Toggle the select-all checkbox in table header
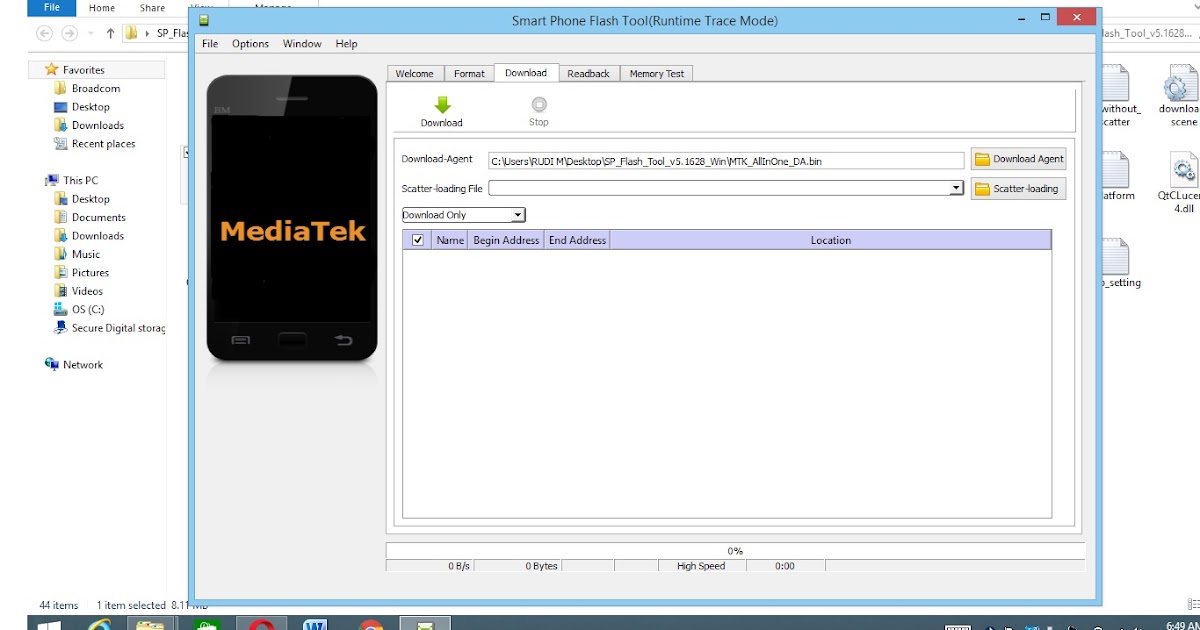This screenshot has height=630, width=1200. 418,240
